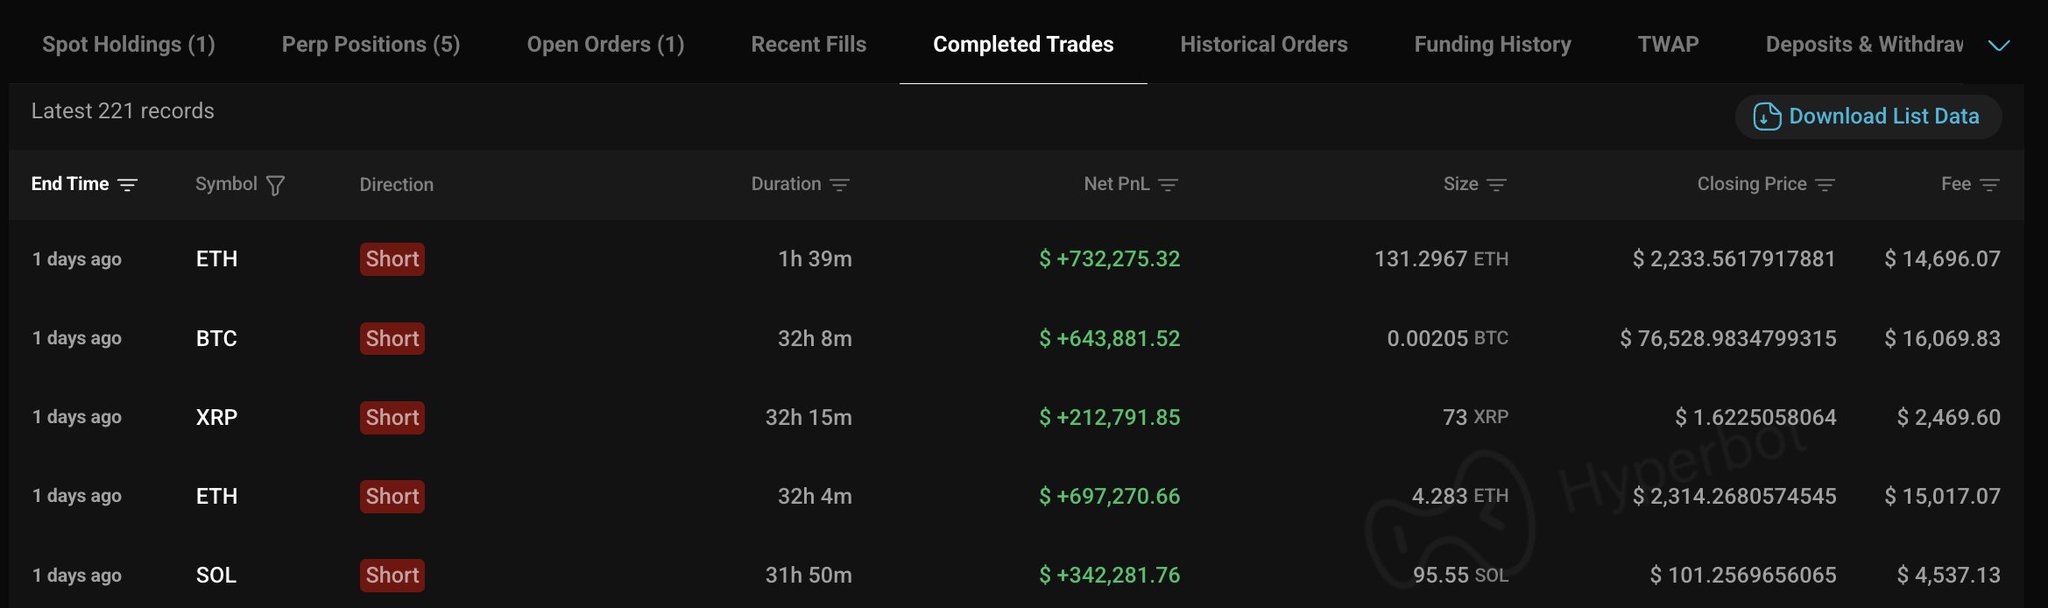Go to the Open Orders tab
The width and height of the screenshot is (2048, 608).
[x=605, y=44]
